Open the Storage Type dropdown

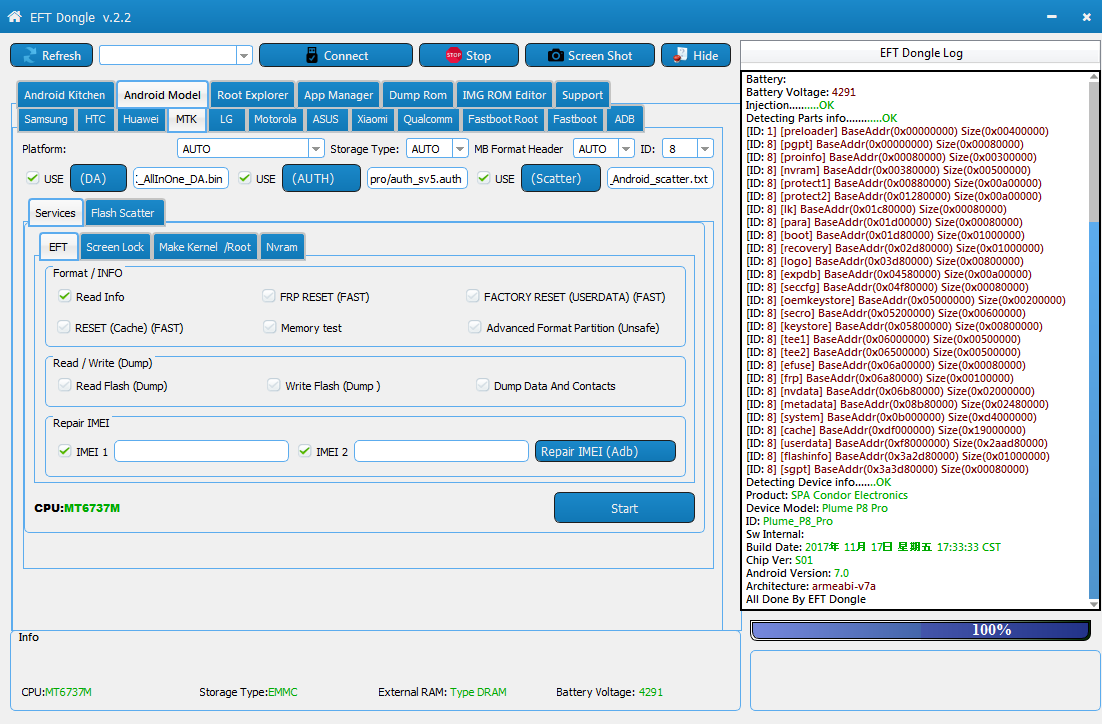click(460, 148)
